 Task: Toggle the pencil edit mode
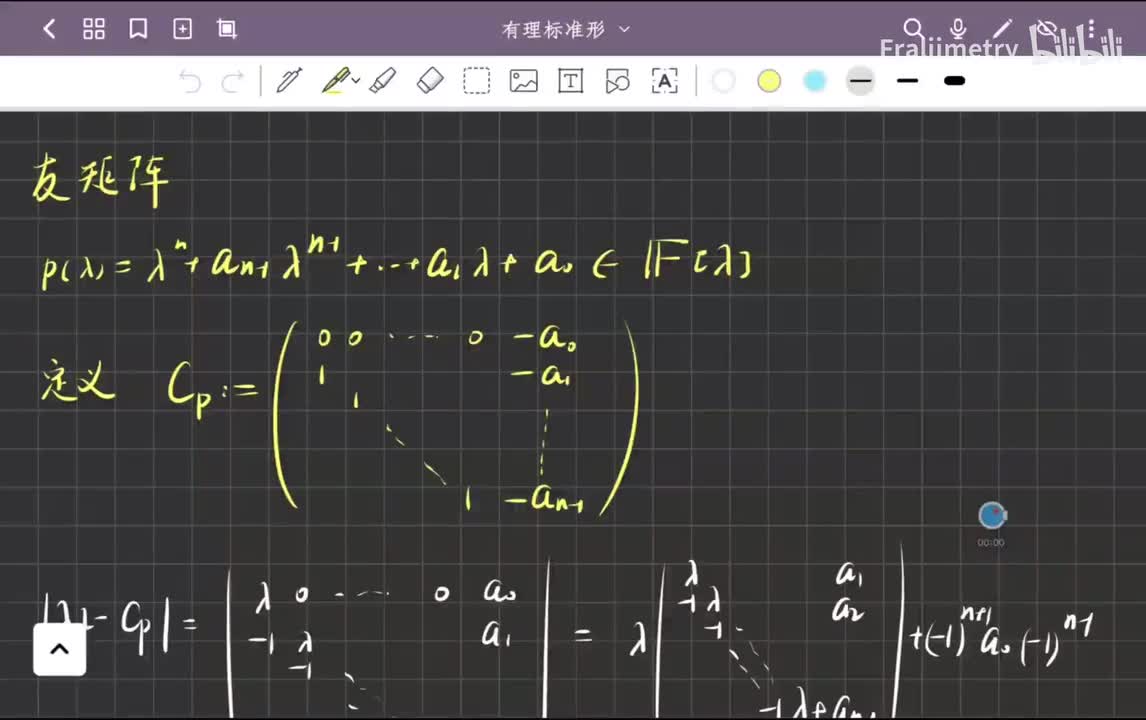(x=1003, y=29)
